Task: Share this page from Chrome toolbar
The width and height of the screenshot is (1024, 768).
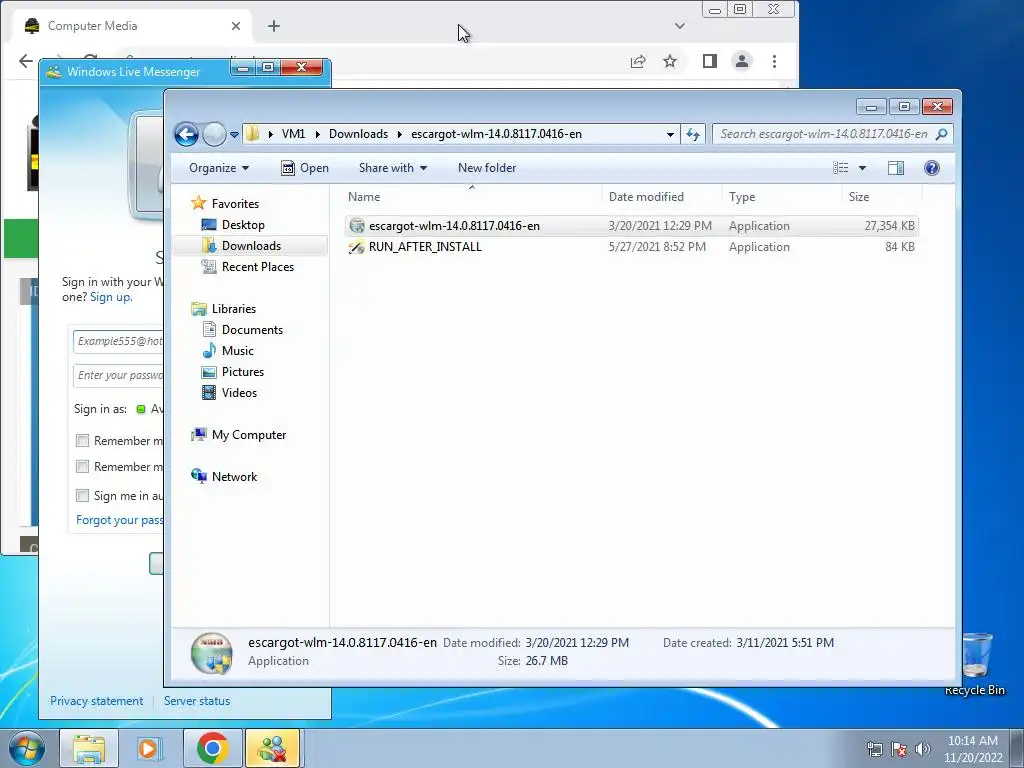Action: [x=638, y=61]
